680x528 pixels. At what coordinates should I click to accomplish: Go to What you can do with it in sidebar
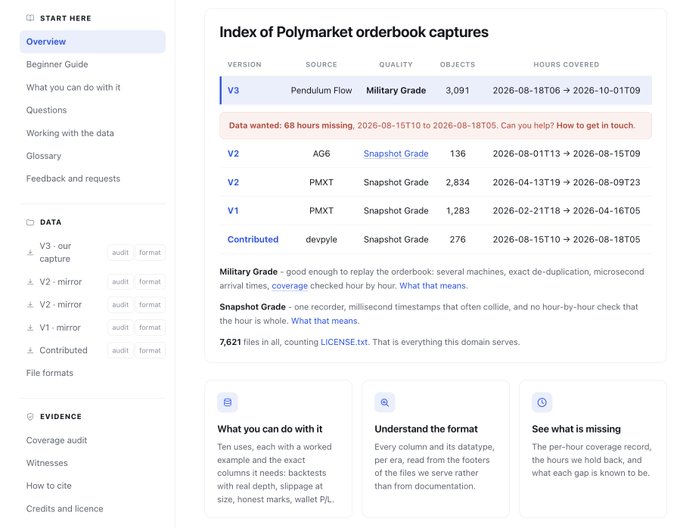click(73, 87)
